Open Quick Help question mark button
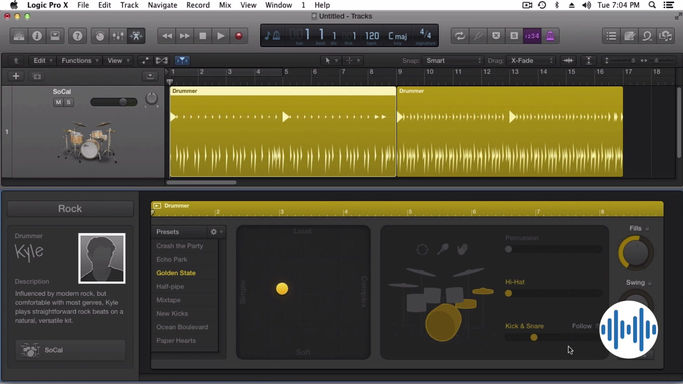The width and height of the screenshot is (683, 384). tap(78, 36)
